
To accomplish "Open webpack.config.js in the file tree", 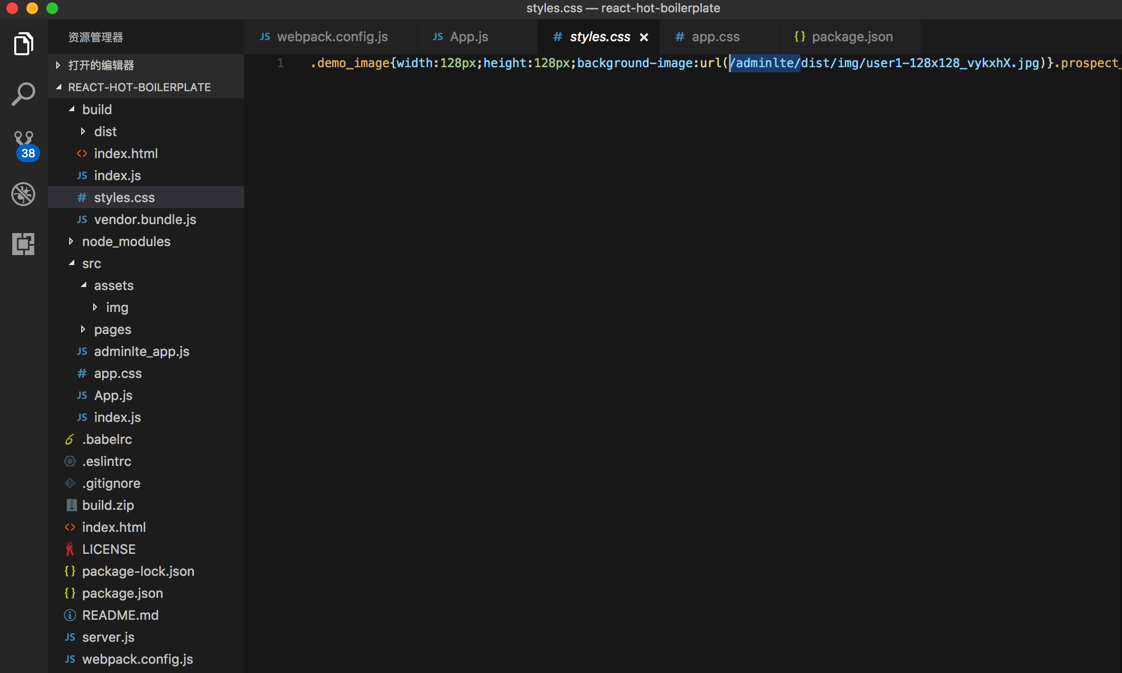I will (146, 659).
